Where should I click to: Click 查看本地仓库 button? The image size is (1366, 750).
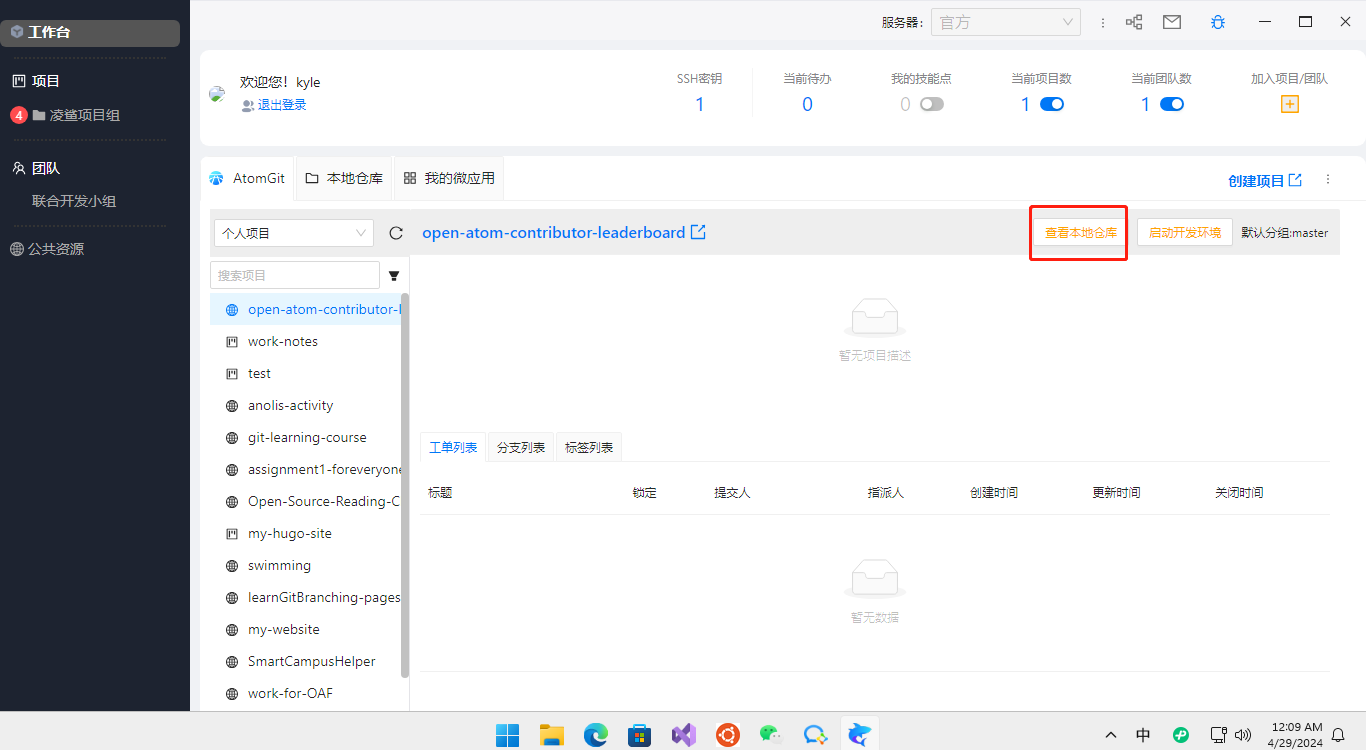tap(1081, 233)
